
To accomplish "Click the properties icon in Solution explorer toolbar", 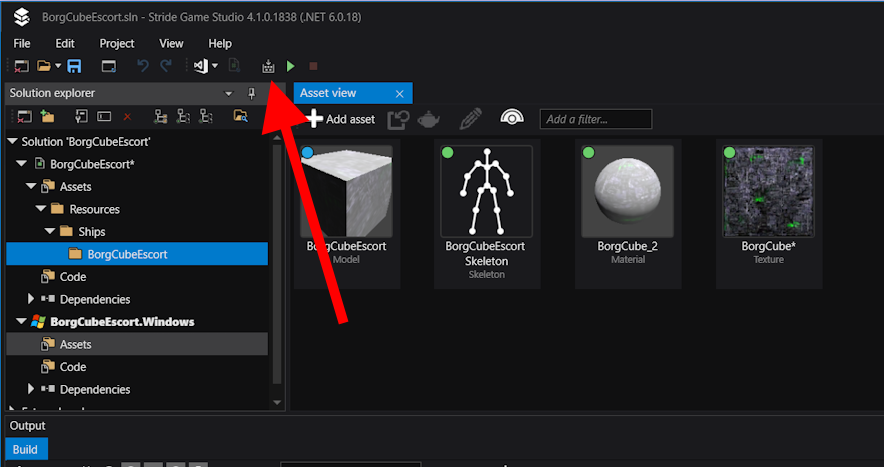I will click(81, 117).
